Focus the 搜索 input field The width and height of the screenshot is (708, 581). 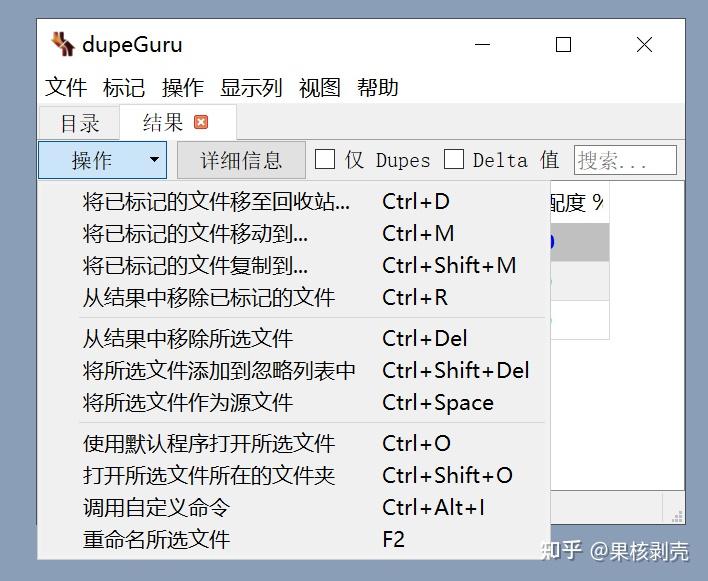(625, 160)
